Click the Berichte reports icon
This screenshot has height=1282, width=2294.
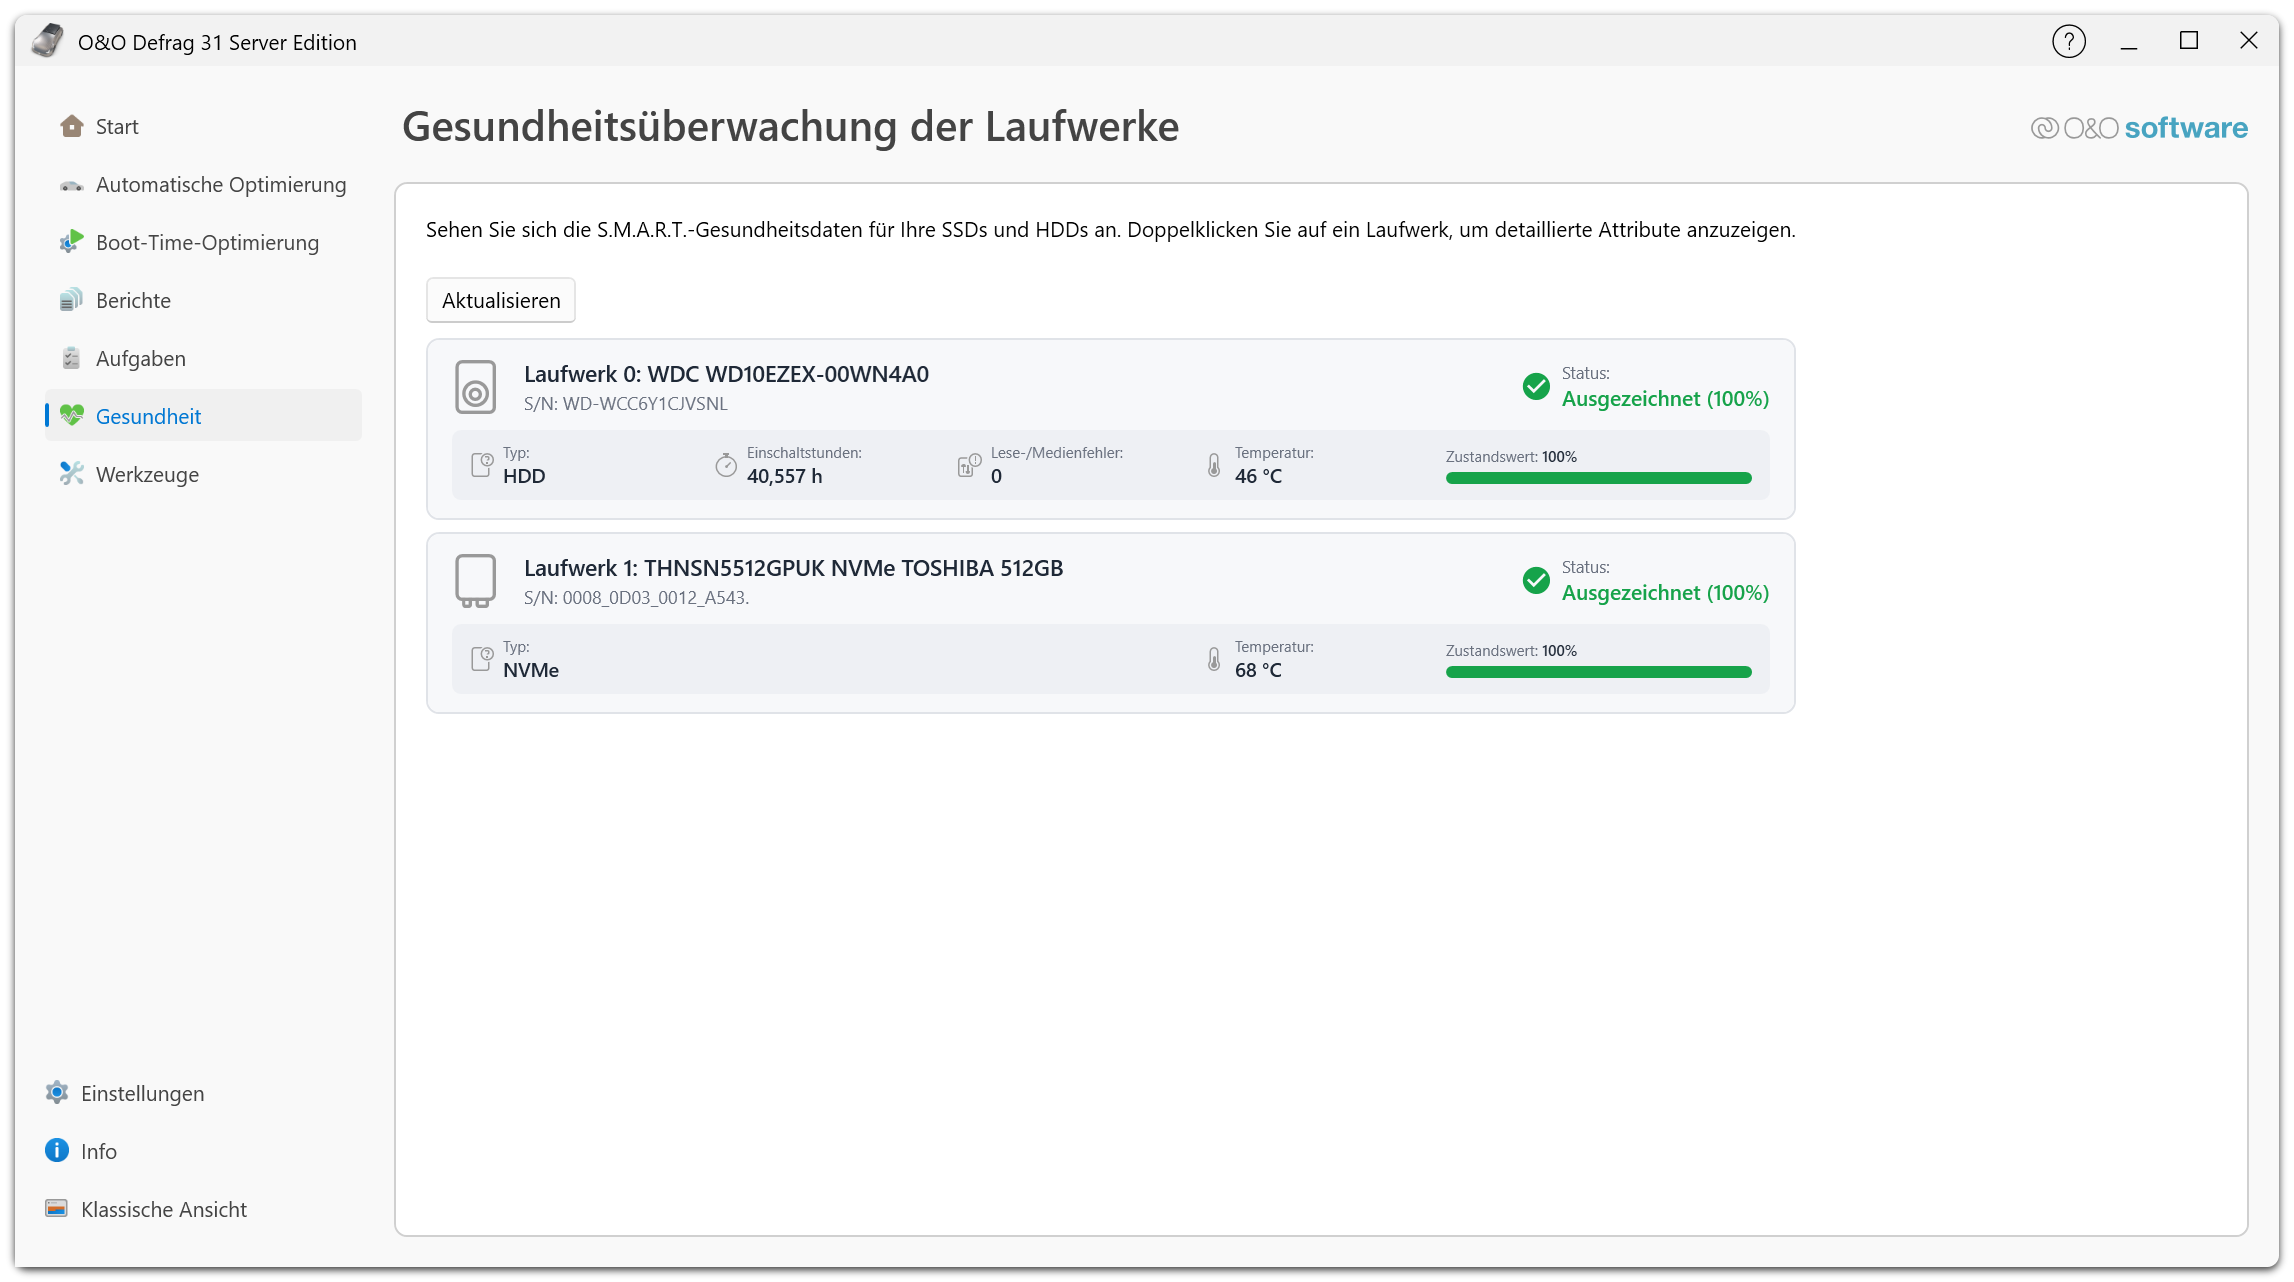pyautogui.click(x=71, y=300)
